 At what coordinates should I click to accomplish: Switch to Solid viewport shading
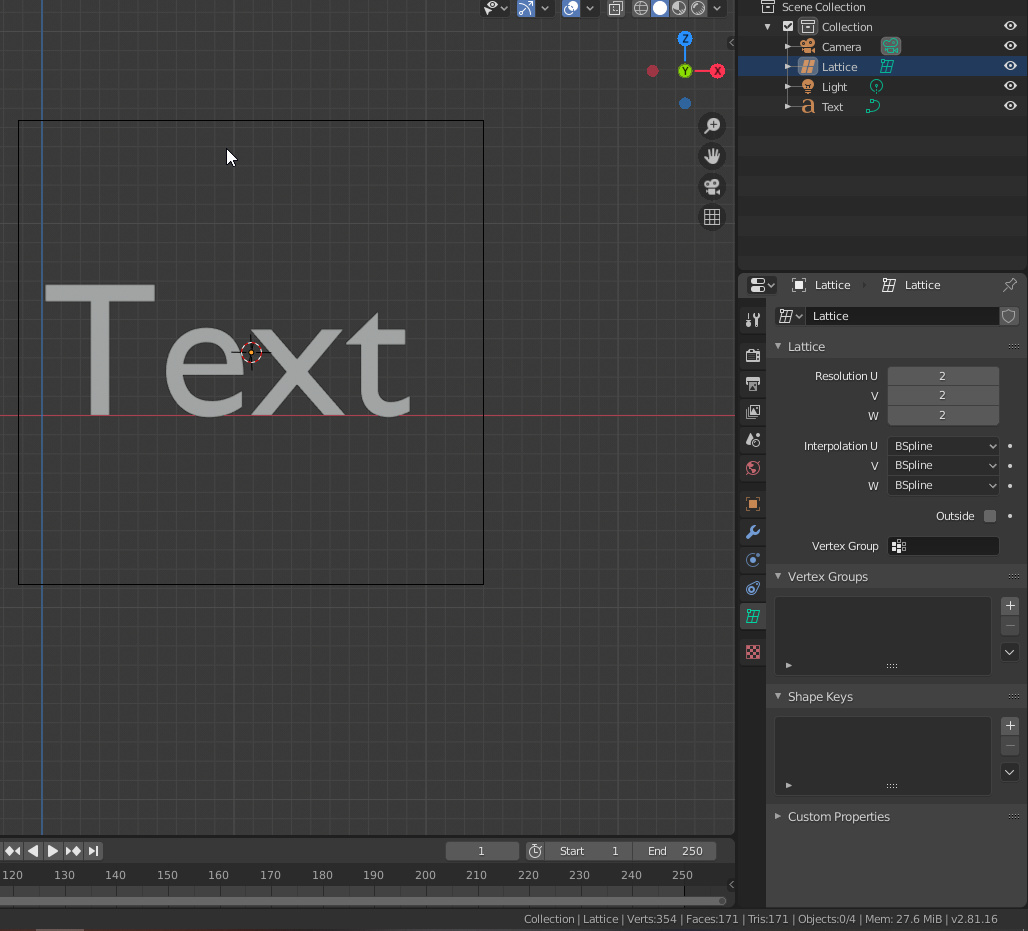(660, 8)
